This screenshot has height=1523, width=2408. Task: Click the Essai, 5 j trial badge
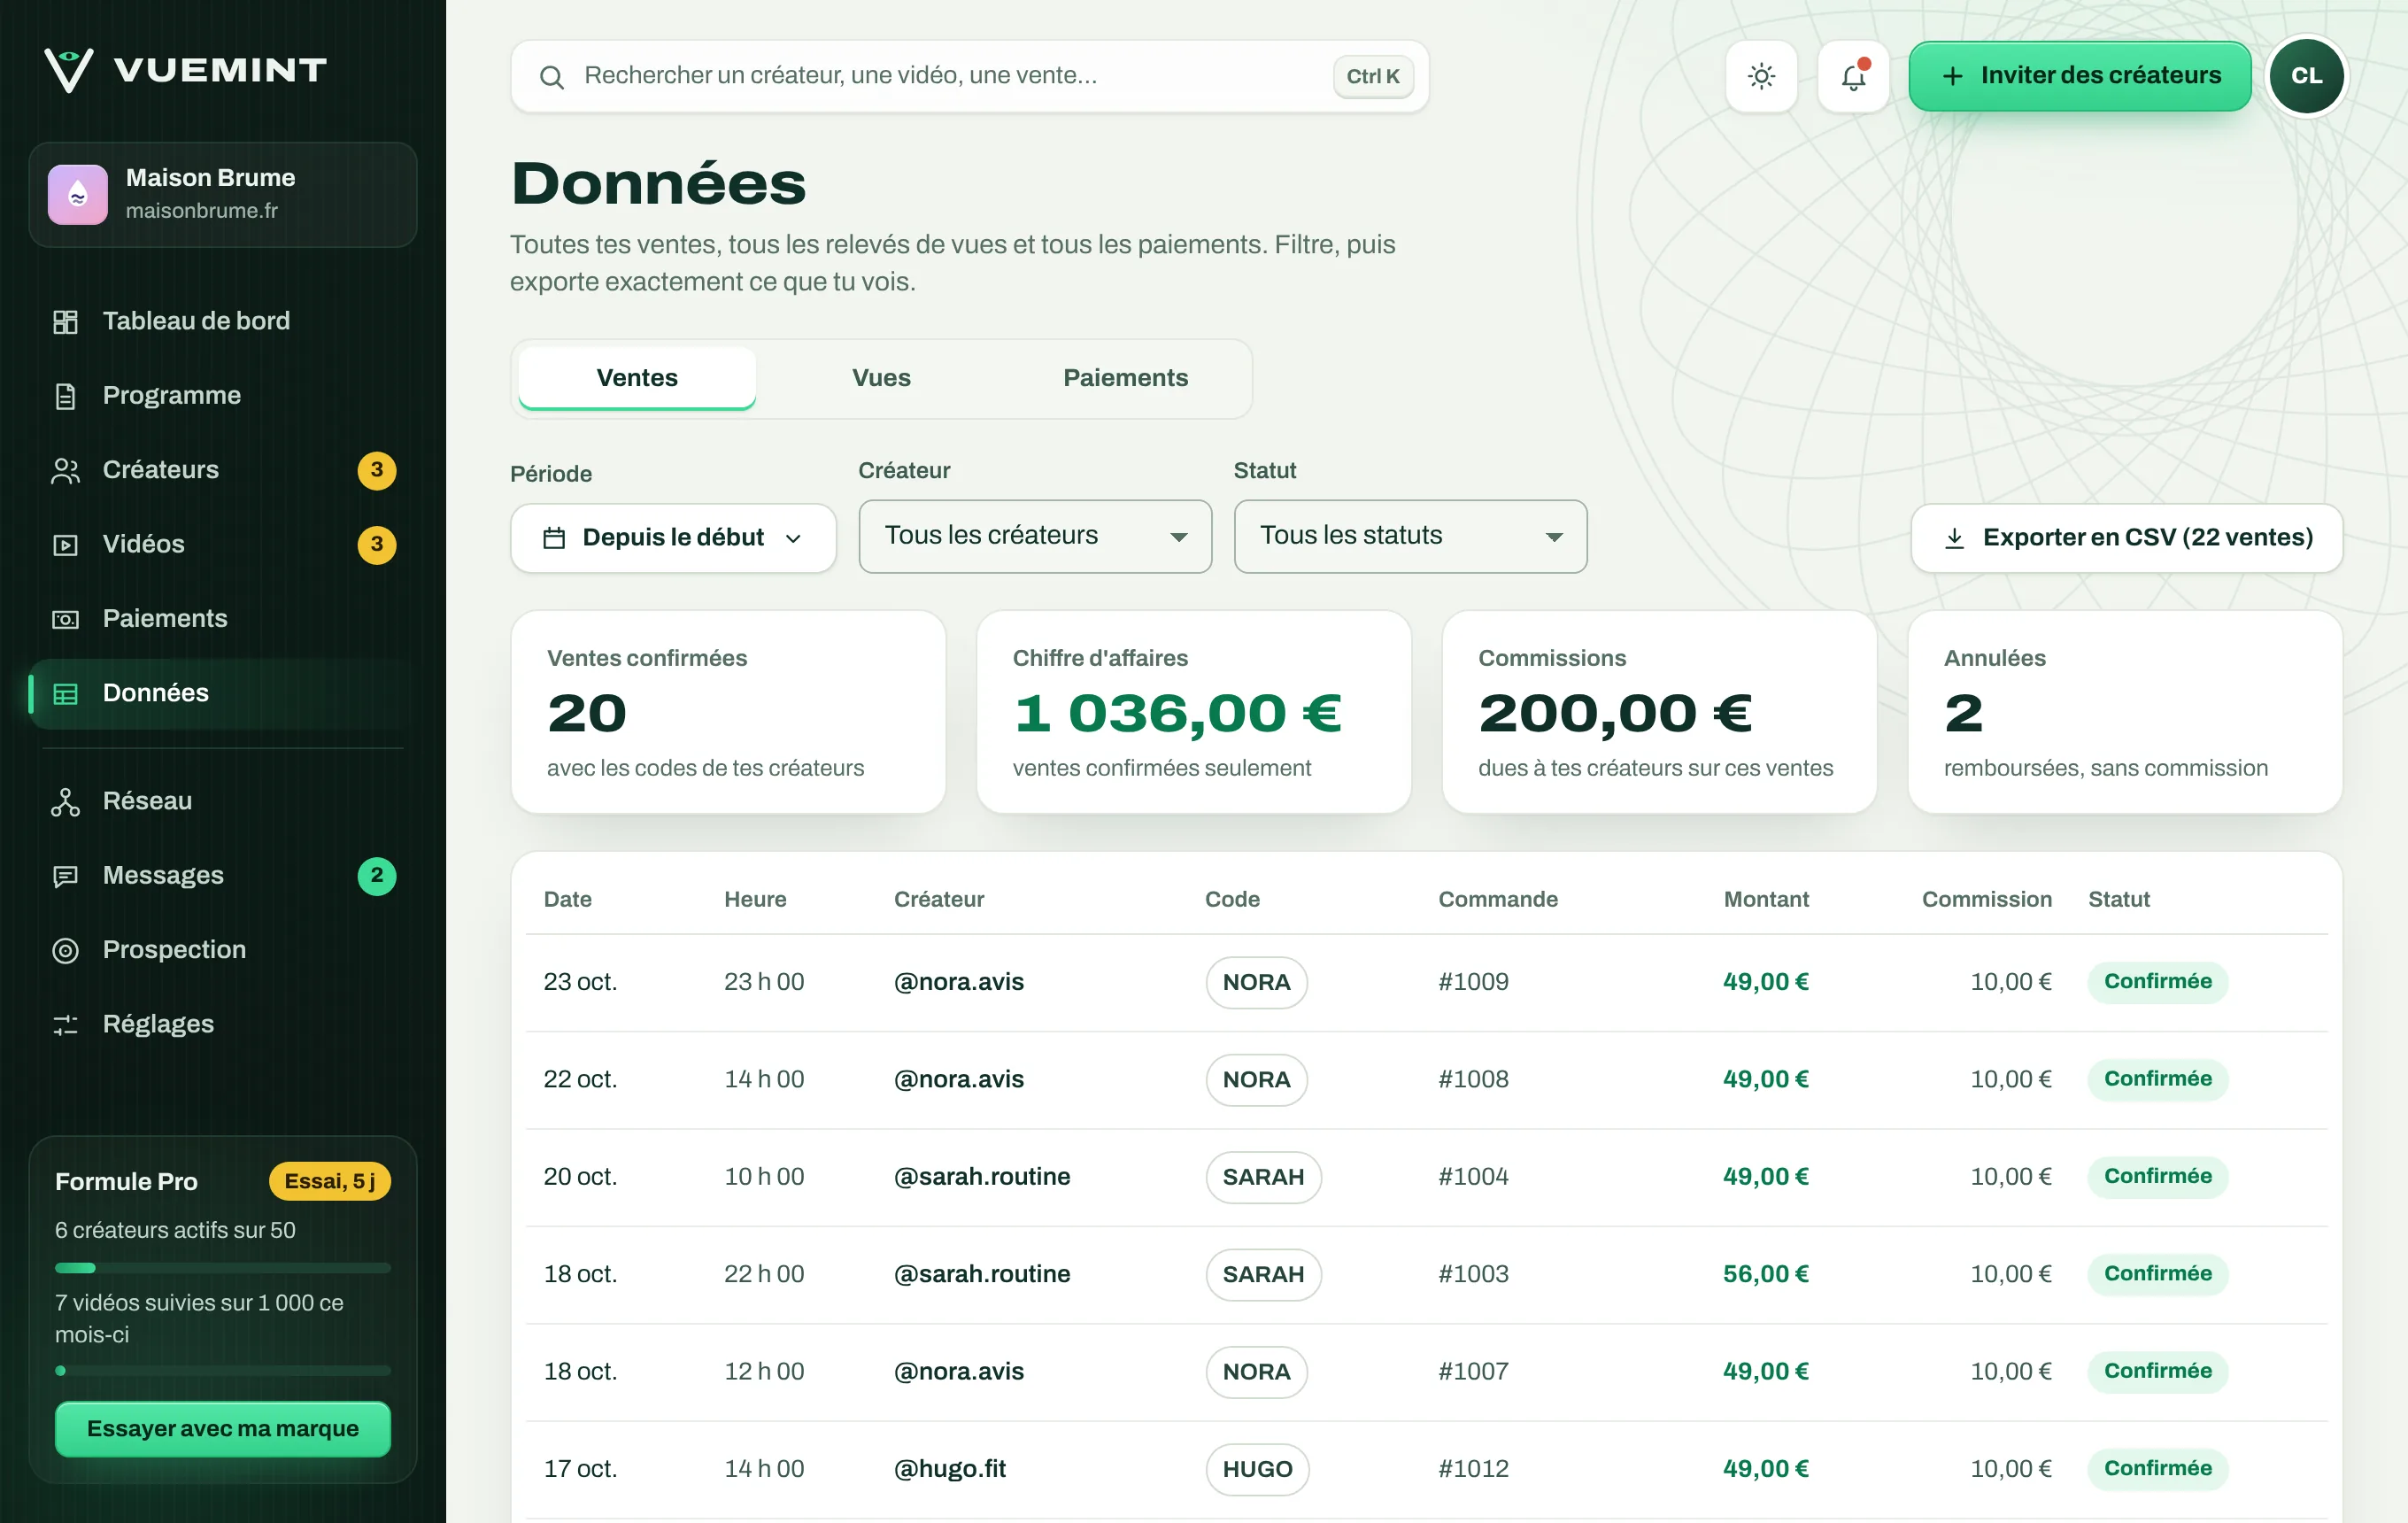coord(329,1181)
